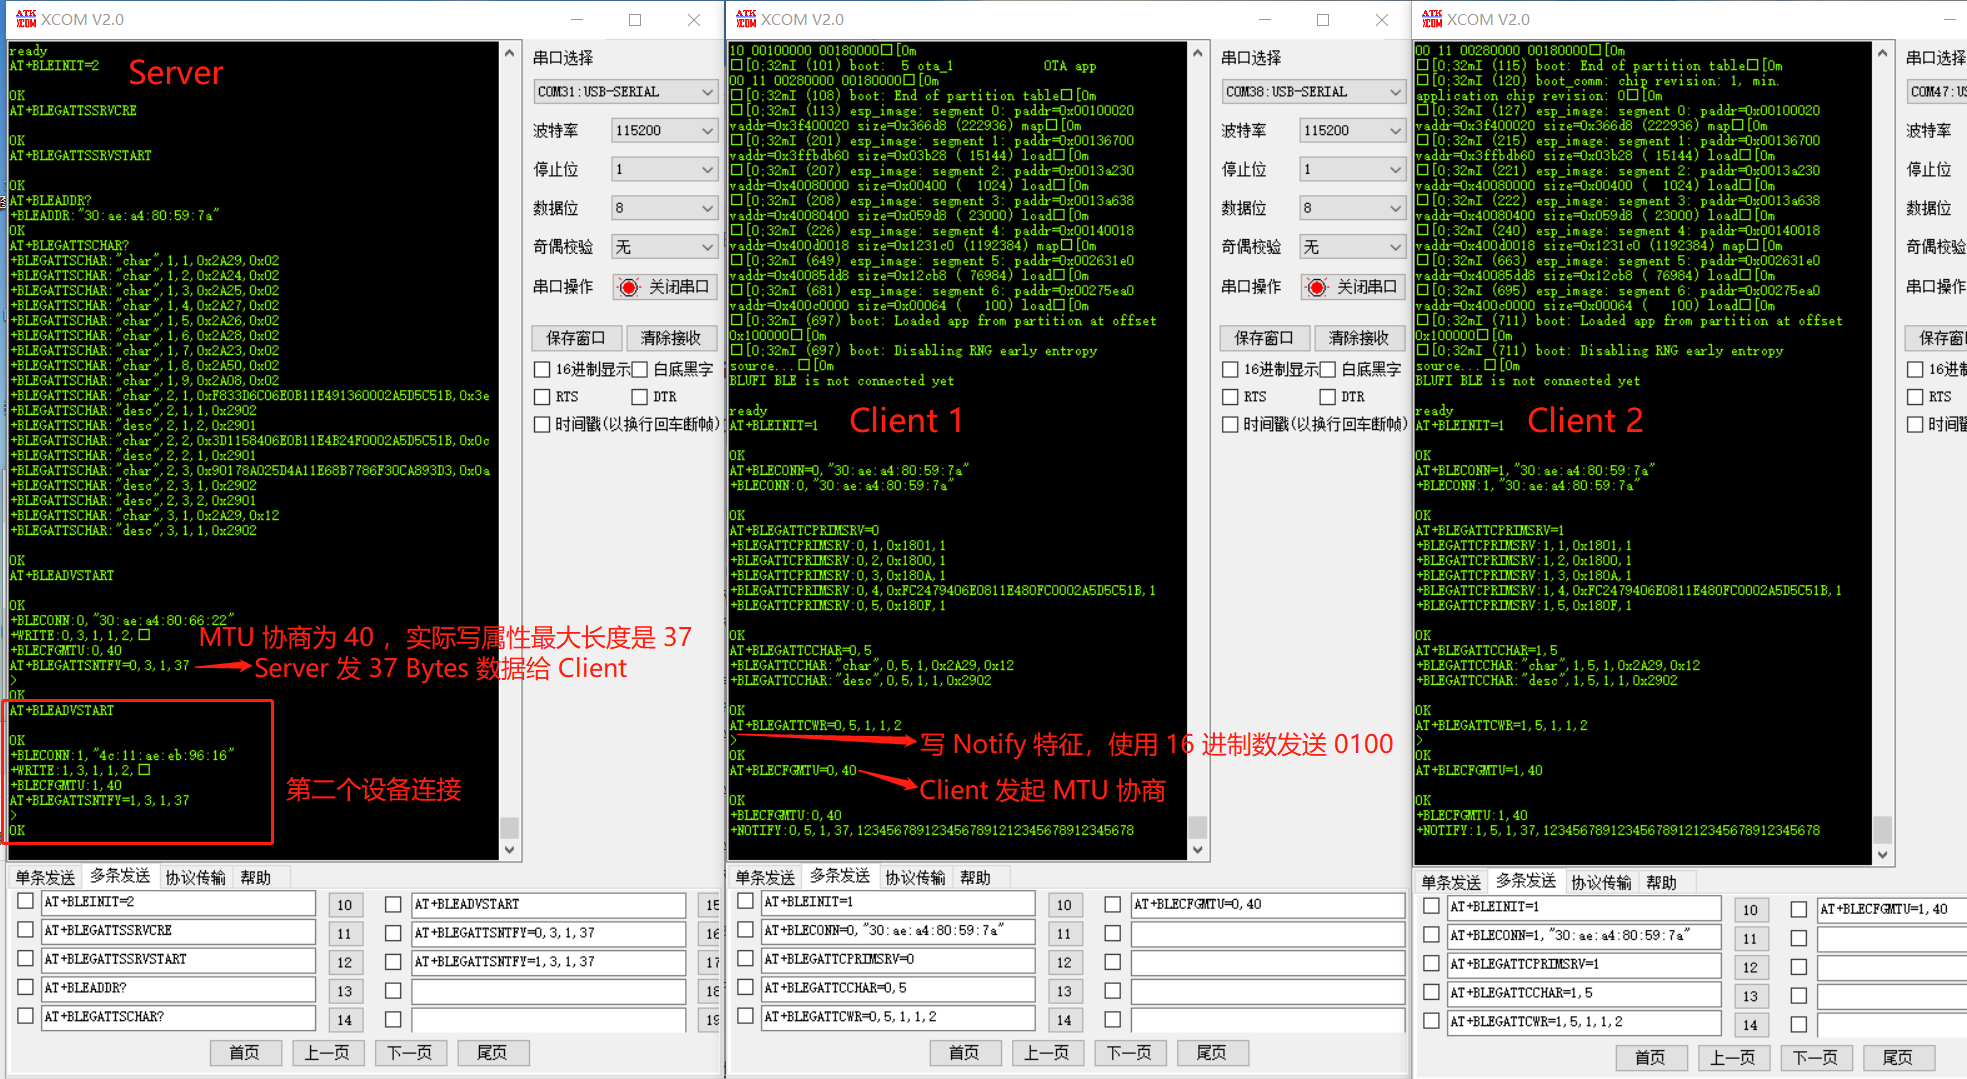Click 清除接收 button in Client 1 window
The image size is (1967, 1079).
[x=1360, y=338]
